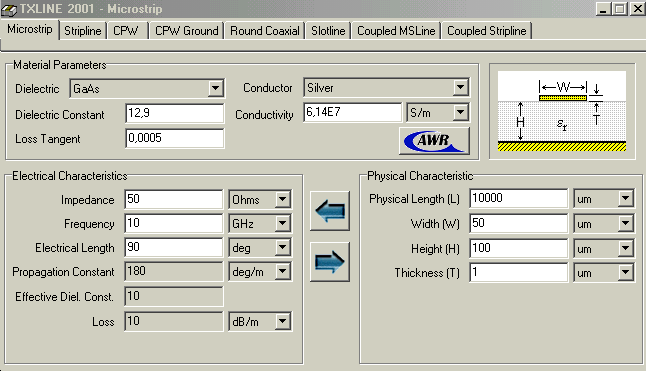Select the Microstrip tab

[30, 30]
